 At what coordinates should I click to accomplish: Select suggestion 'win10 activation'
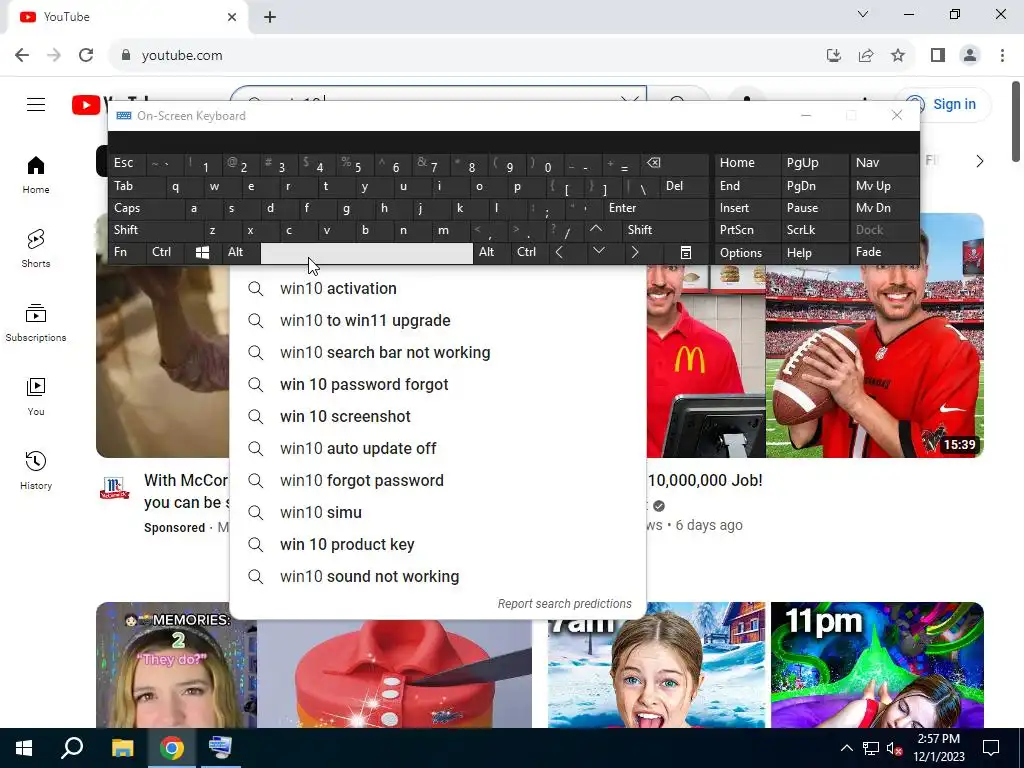[438, 289]
